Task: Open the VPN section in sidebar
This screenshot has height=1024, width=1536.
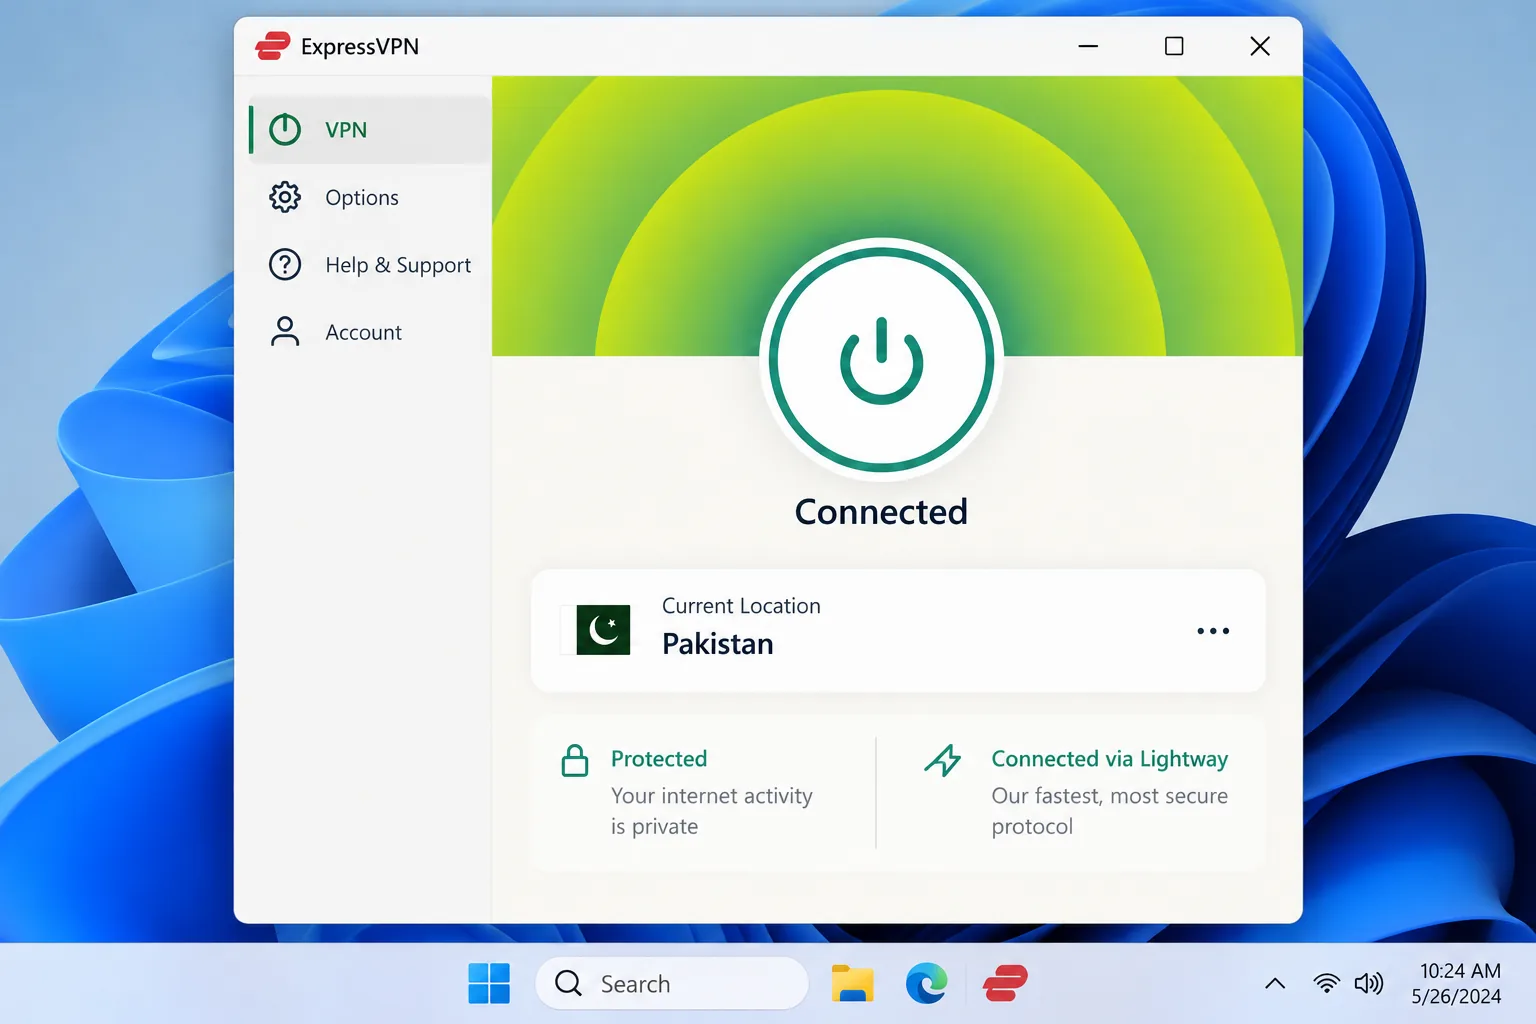Action: (370, 130)
